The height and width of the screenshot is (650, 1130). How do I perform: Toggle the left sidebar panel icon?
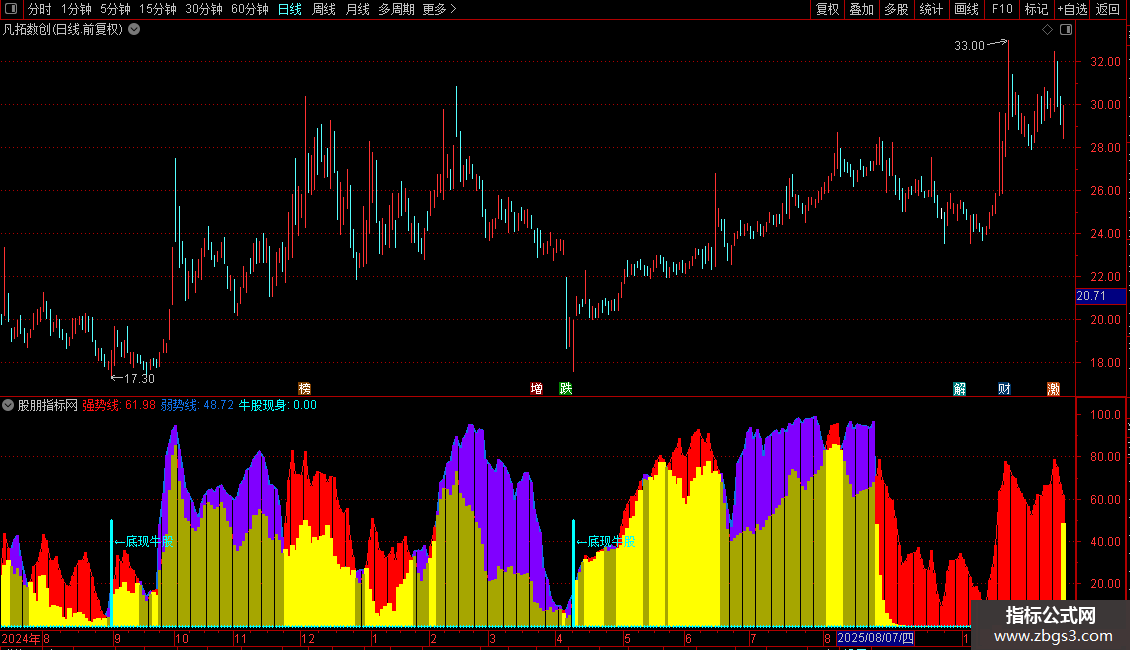point(11,9)
